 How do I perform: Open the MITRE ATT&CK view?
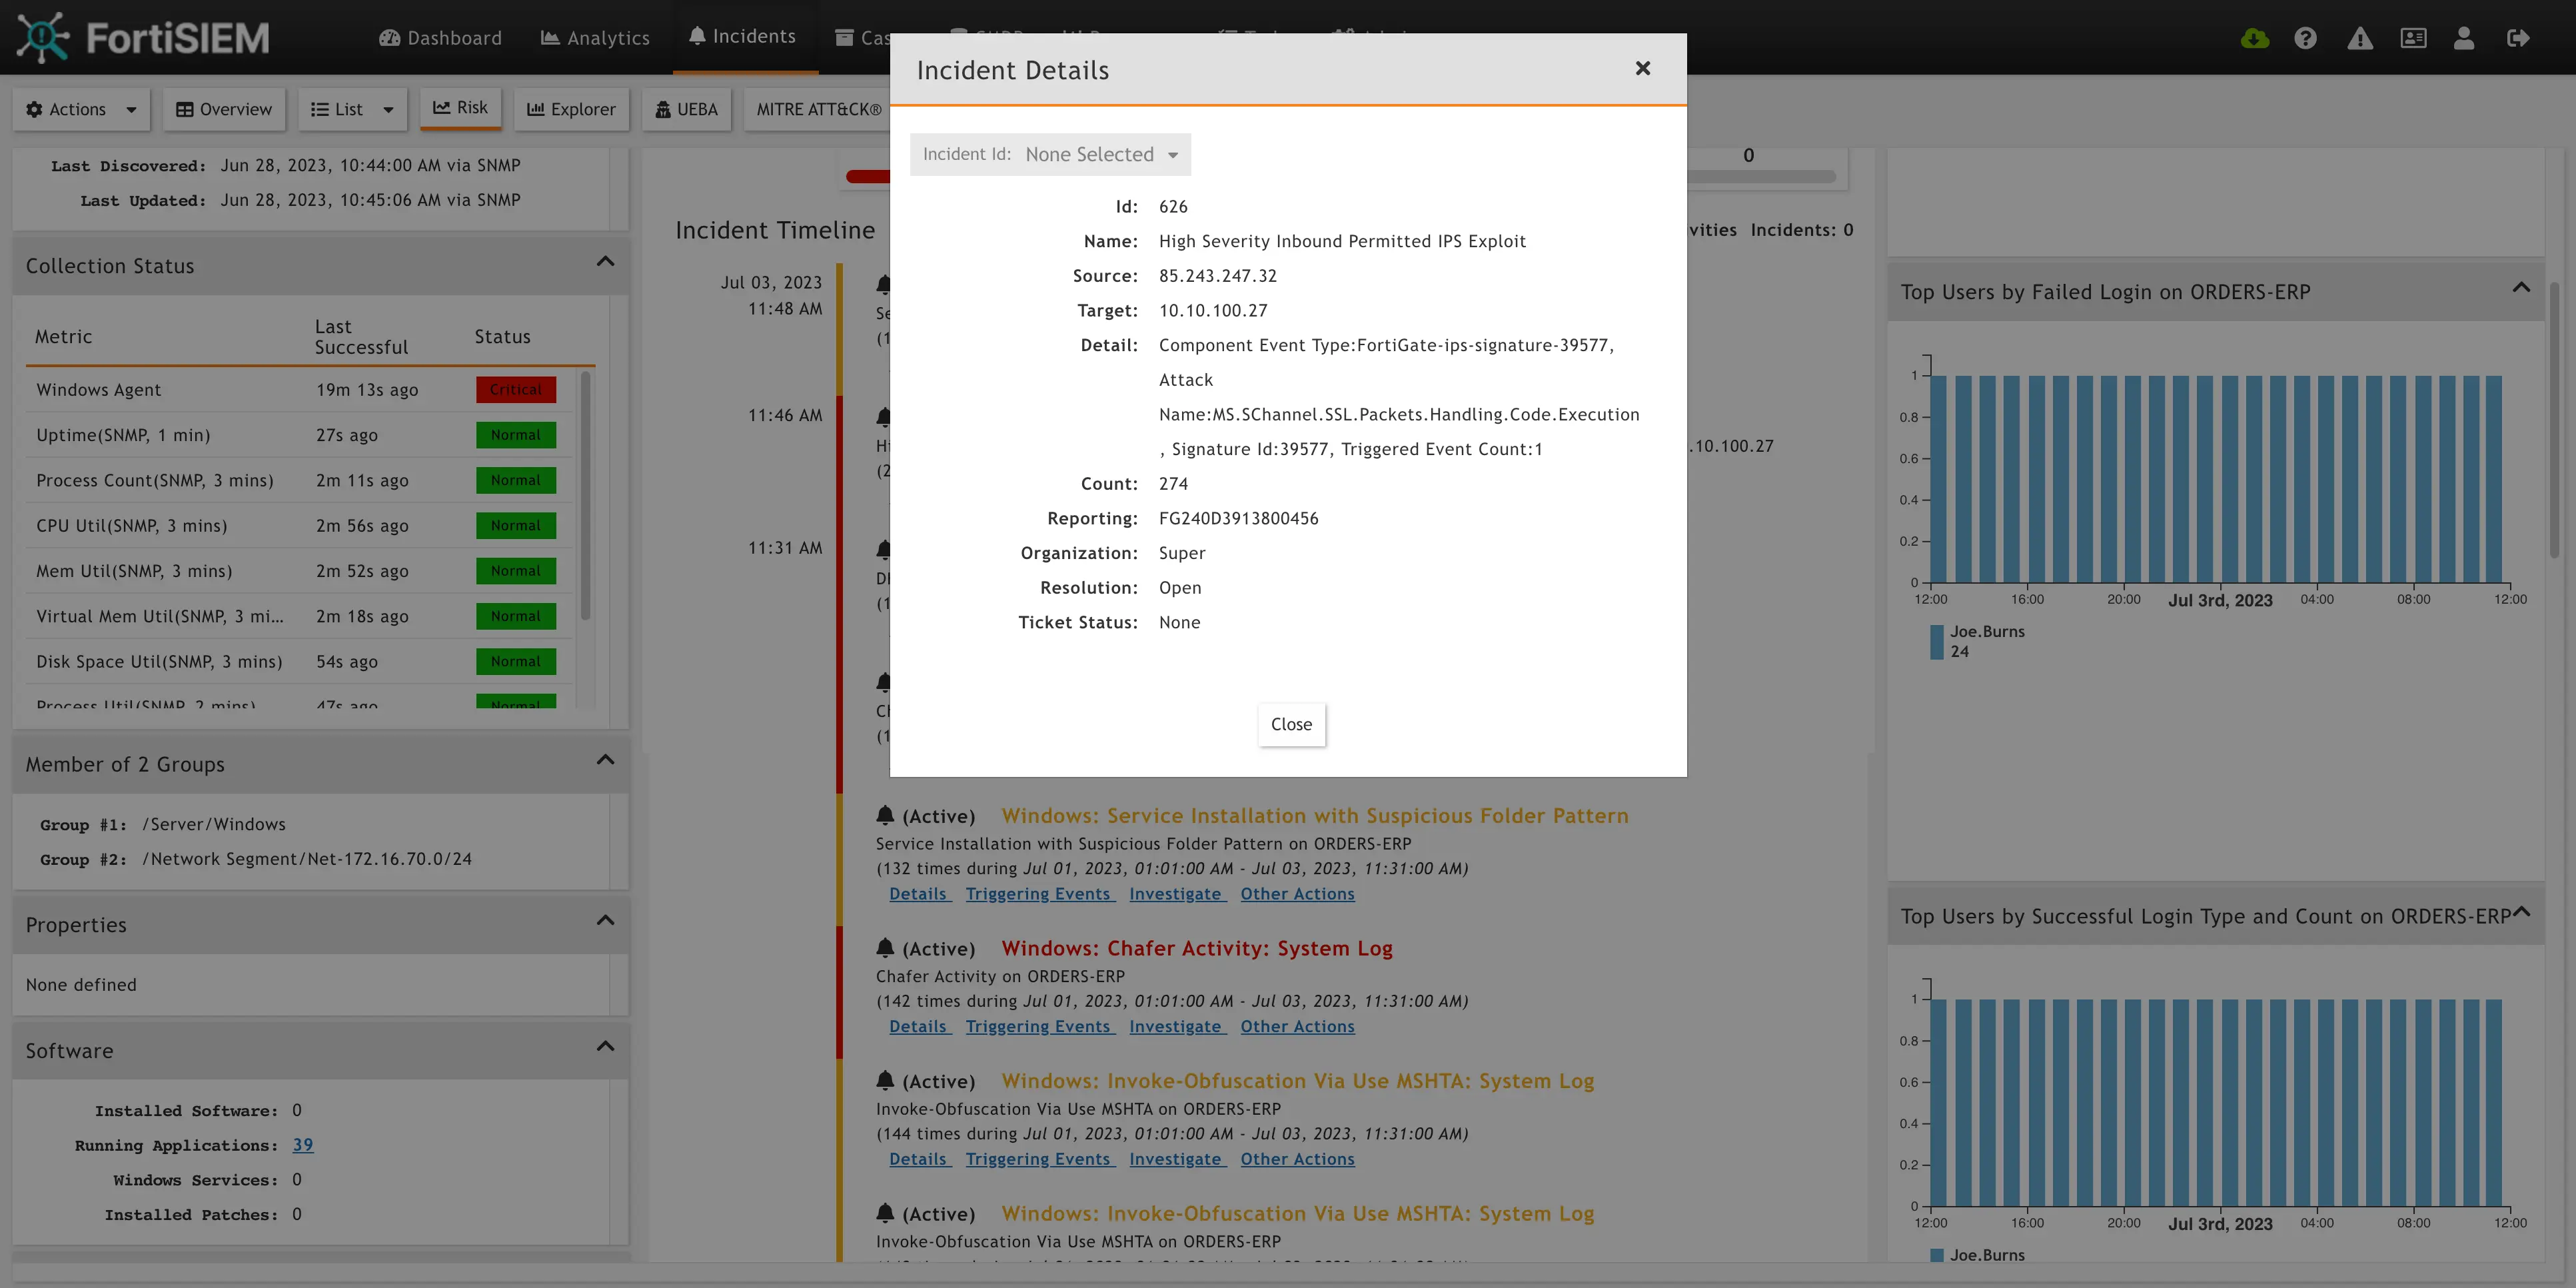(x=818, y=109)
